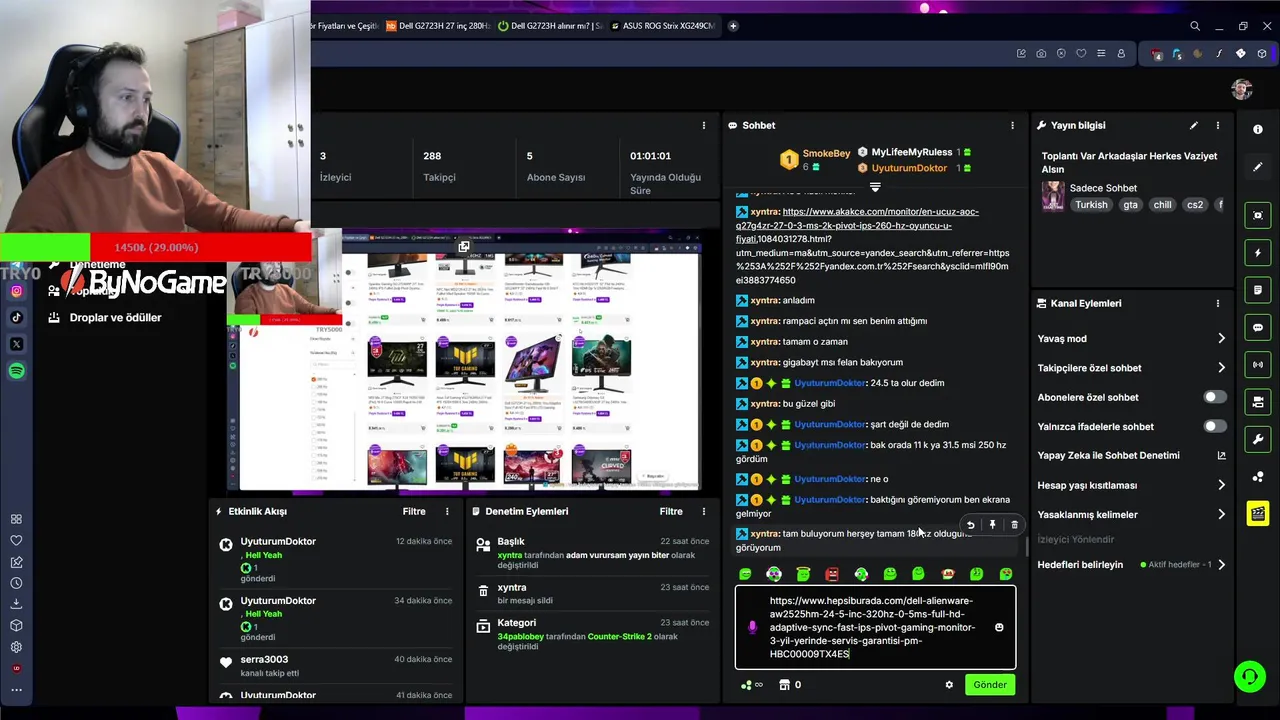Open Sohbet panel three-dots menu

coord(1012,125)
